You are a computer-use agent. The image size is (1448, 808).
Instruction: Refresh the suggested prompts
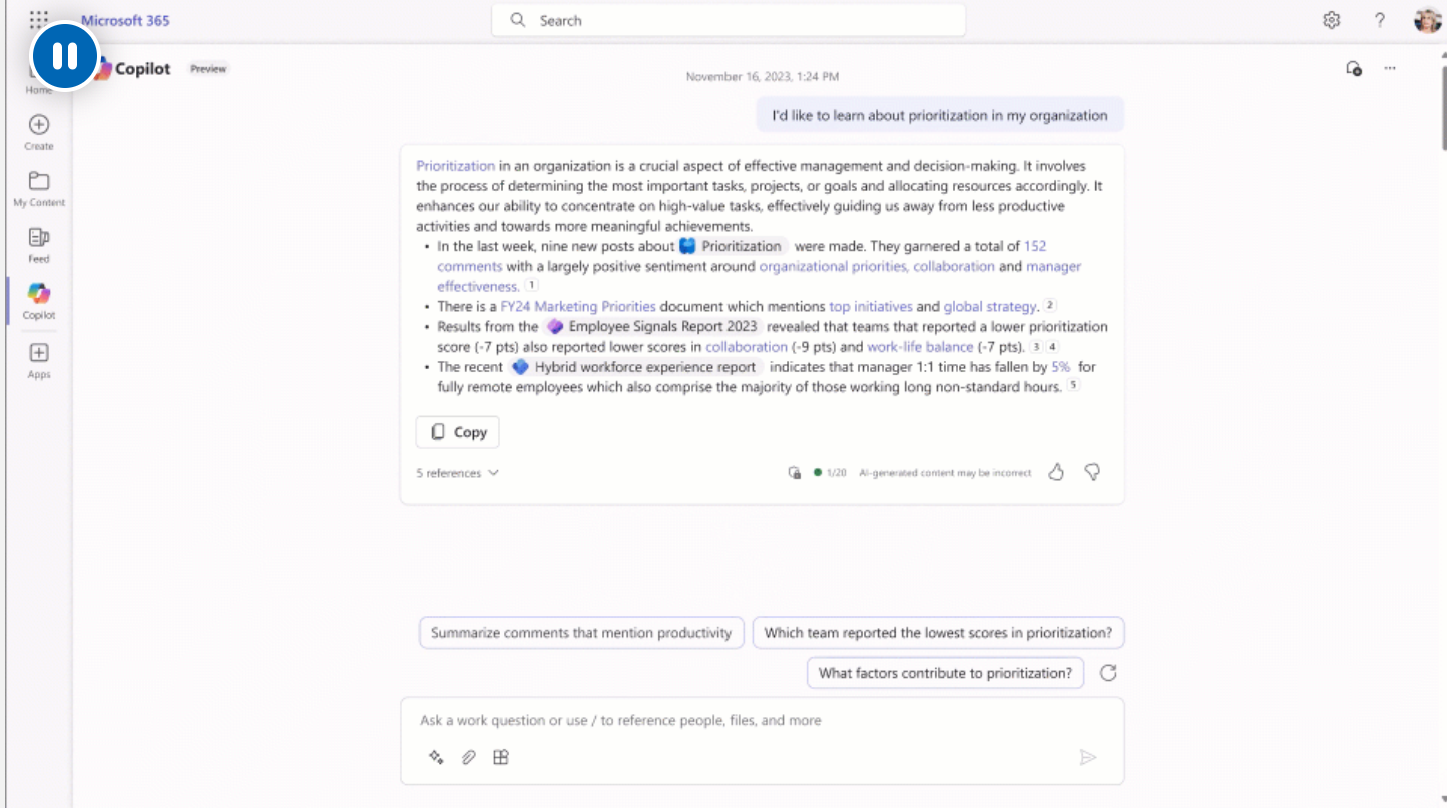tap(1108, 673)
